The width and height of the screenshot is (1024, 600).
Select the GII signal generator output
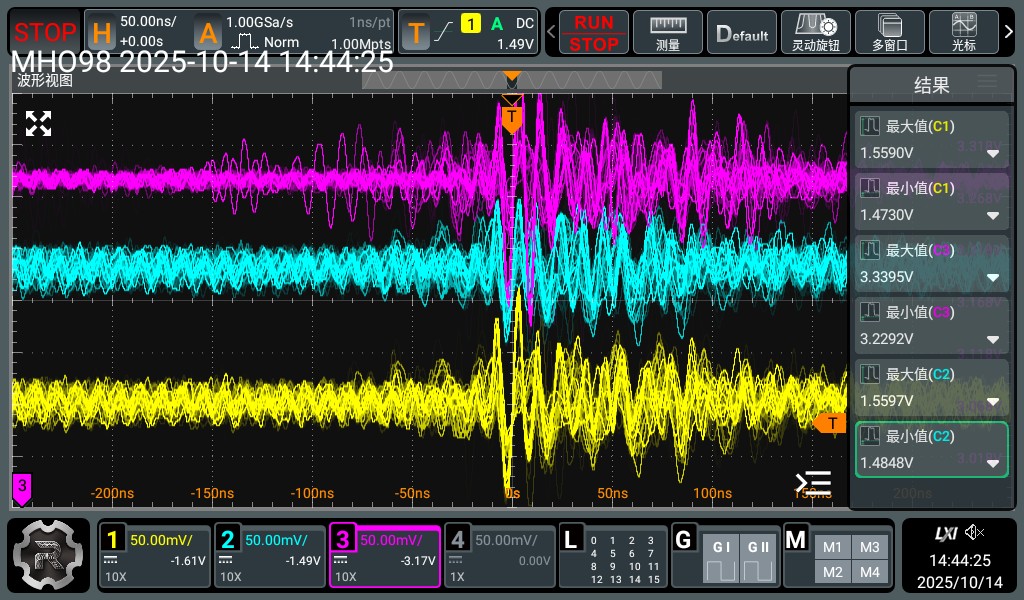pyautogui.click(x=757, y=560)
